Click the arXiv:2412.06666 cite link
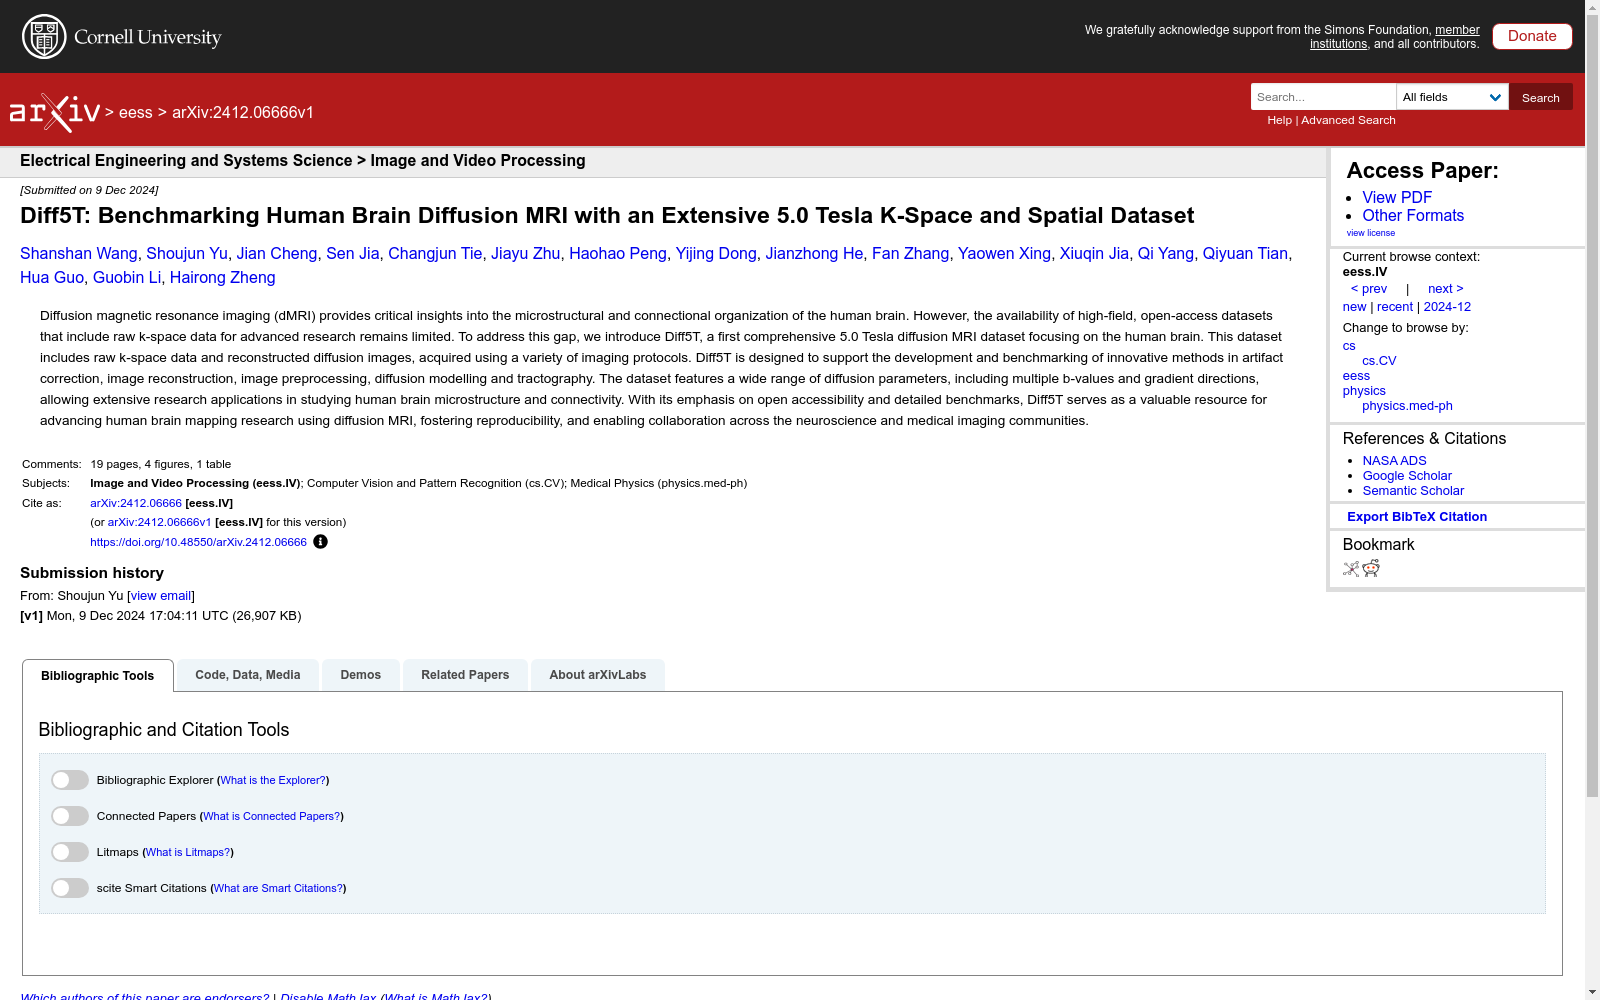Screen dimensions: 1600x1000 click(136, 503)
